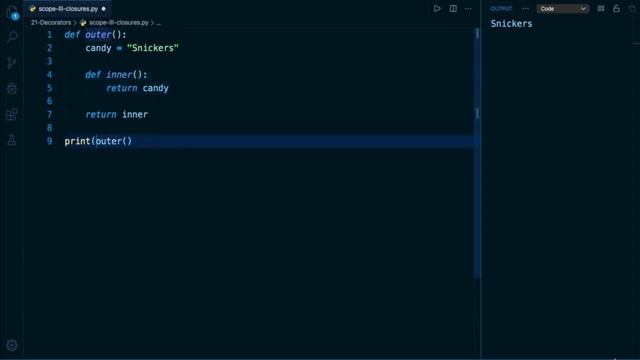Toggle output auto-scroll lock
Viewport: 640px width, 360px height.
tap(616, 9)
